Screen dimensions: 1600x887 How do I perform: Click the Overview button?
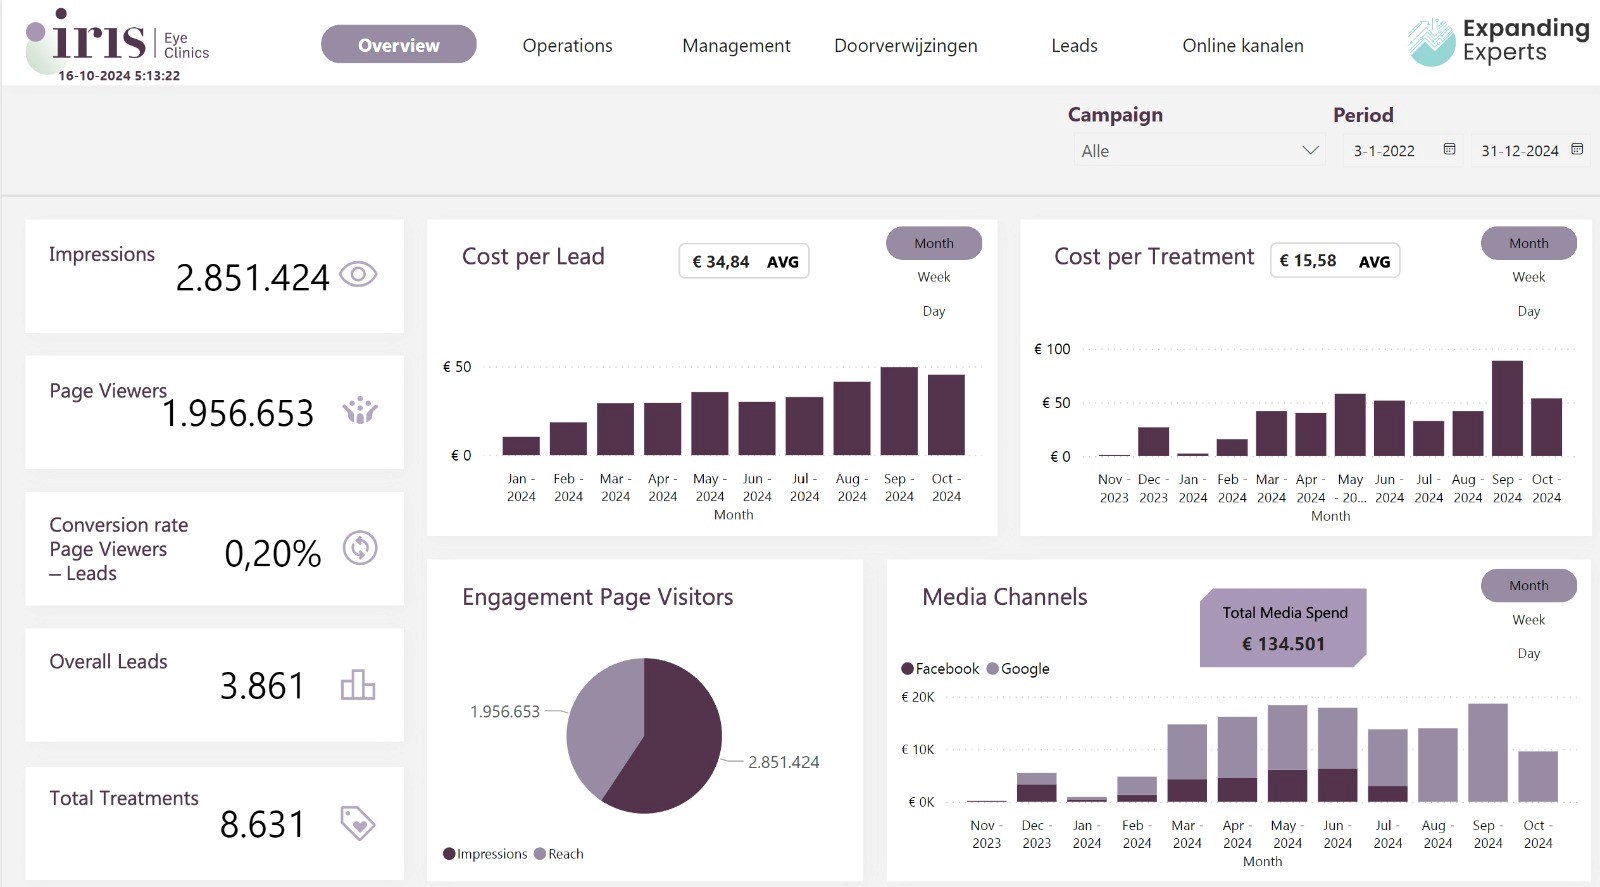tap(398, 45)
